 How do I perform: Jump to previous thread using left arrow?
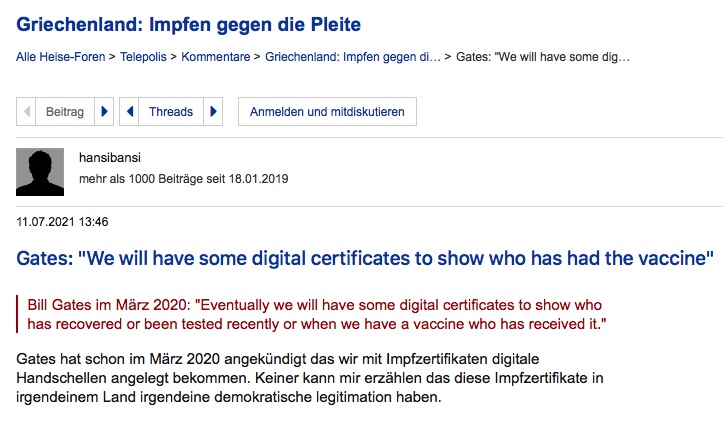[129, 112]
